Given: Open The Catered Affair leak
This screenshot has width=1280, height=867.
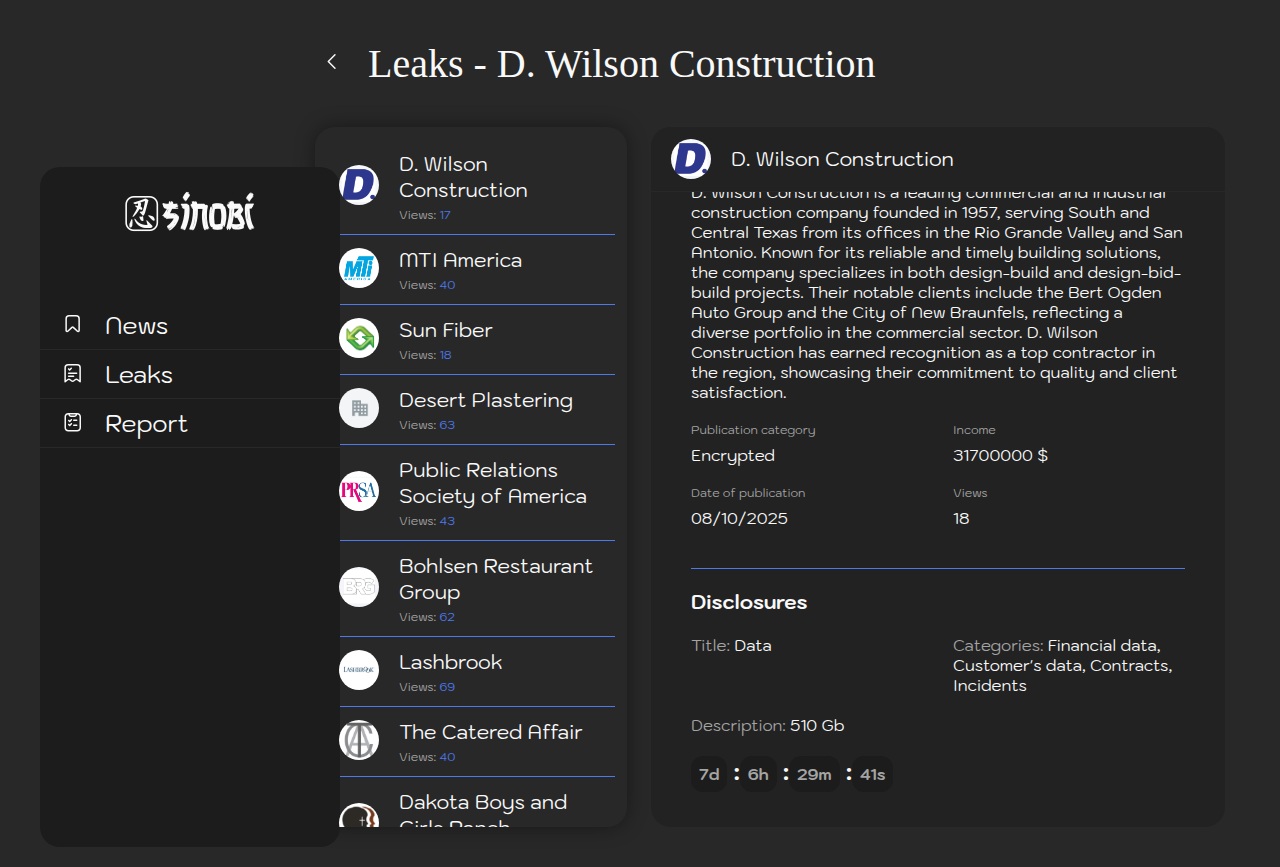Looking at the screenshot, I should [x=490, y=733].
